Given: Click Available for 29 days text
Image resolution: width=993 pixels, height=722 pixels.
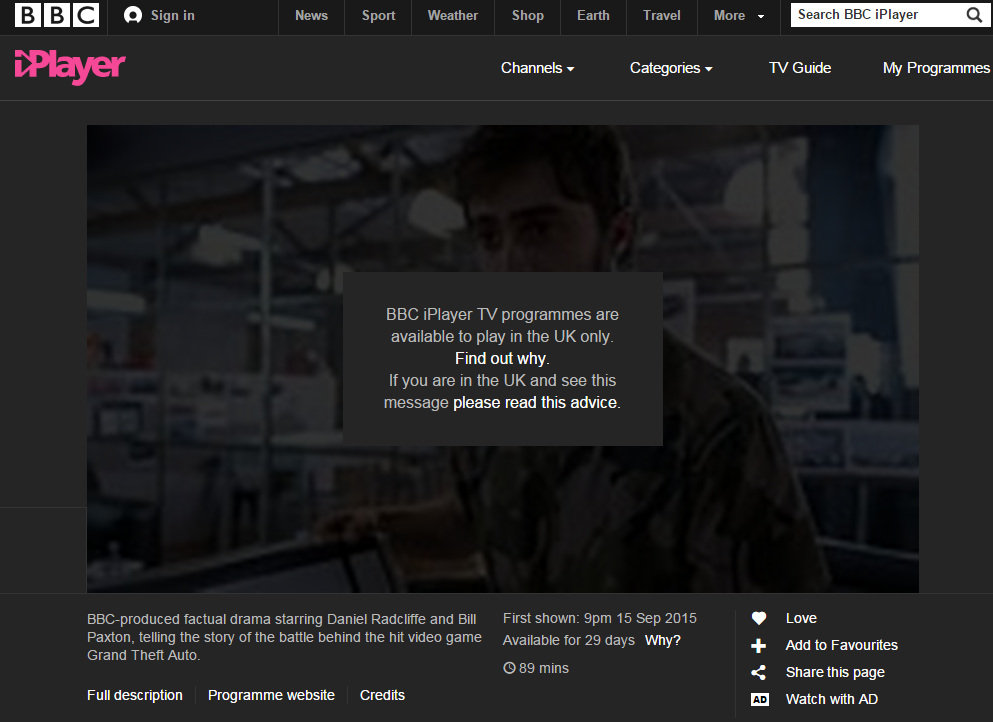Looking at the screenshot, I should (x=569, y=640).
